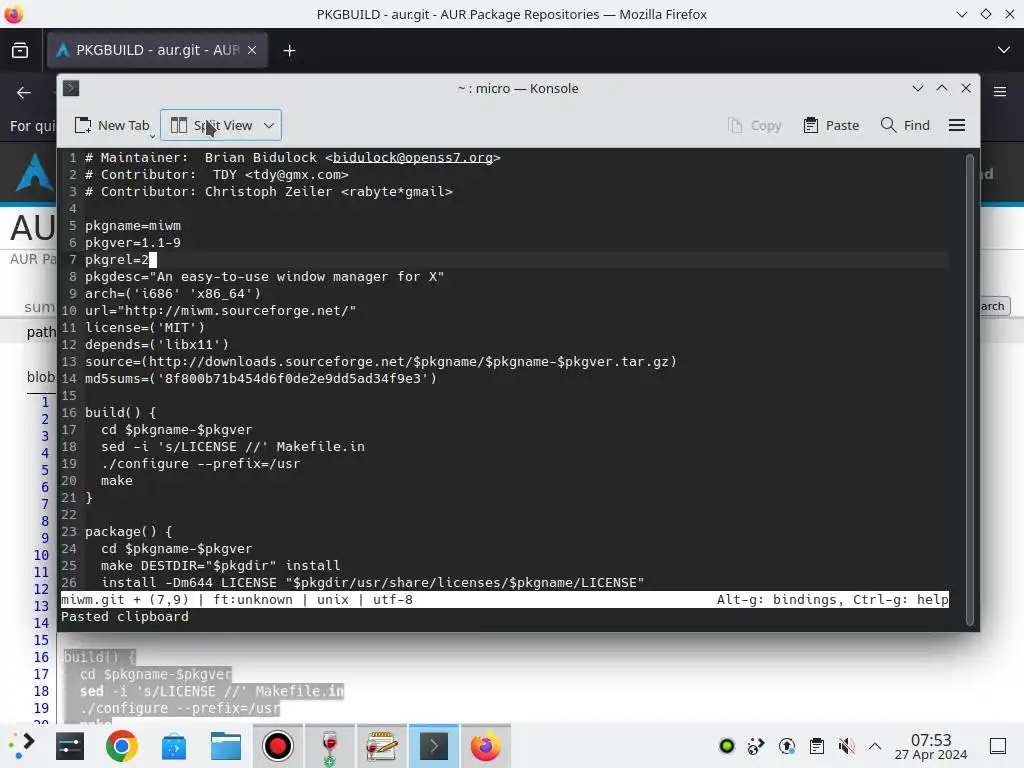Screen dimensions: 1024x768
Task: Click the Arch Linux logo on AUR page
Action: click(34, 172)
